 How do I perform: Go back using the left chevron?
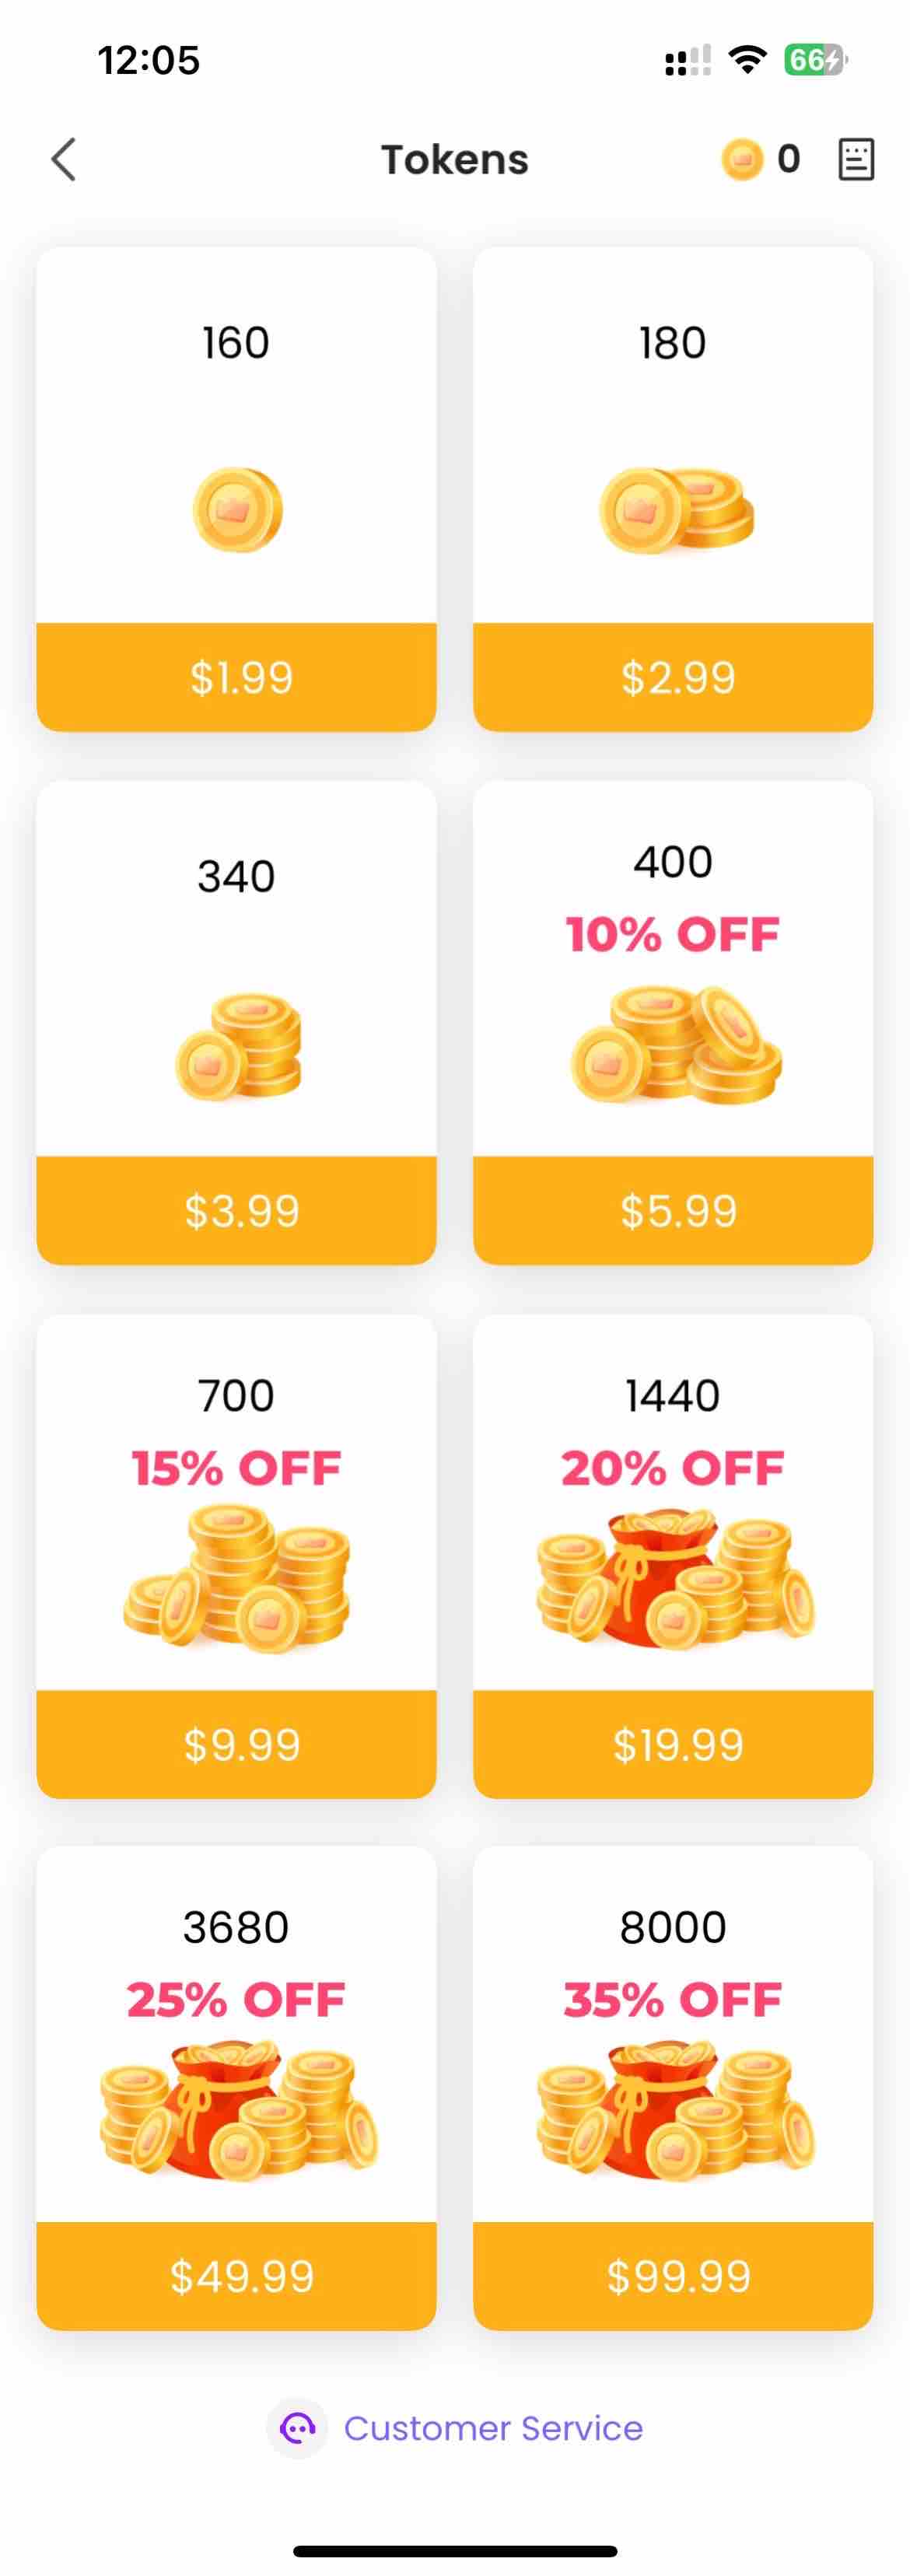click(x=64, y=159)
